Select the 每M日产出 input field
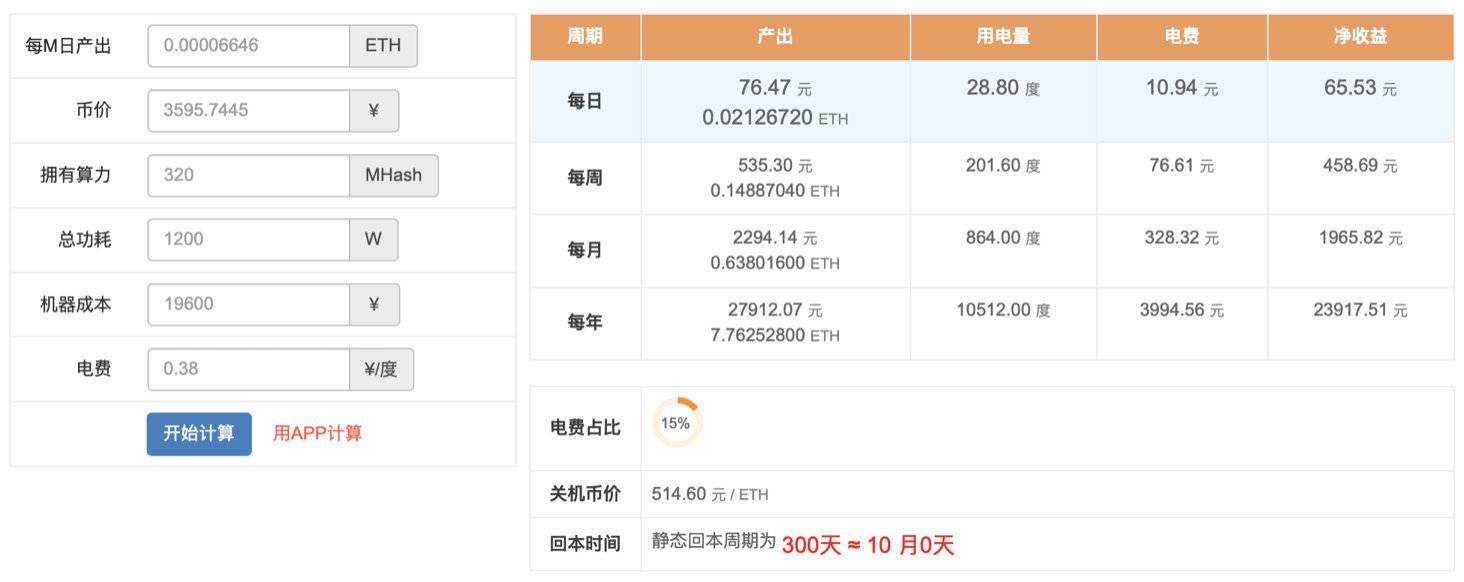The width and height of the screenshot is (1464, 582). coord(248,45)
